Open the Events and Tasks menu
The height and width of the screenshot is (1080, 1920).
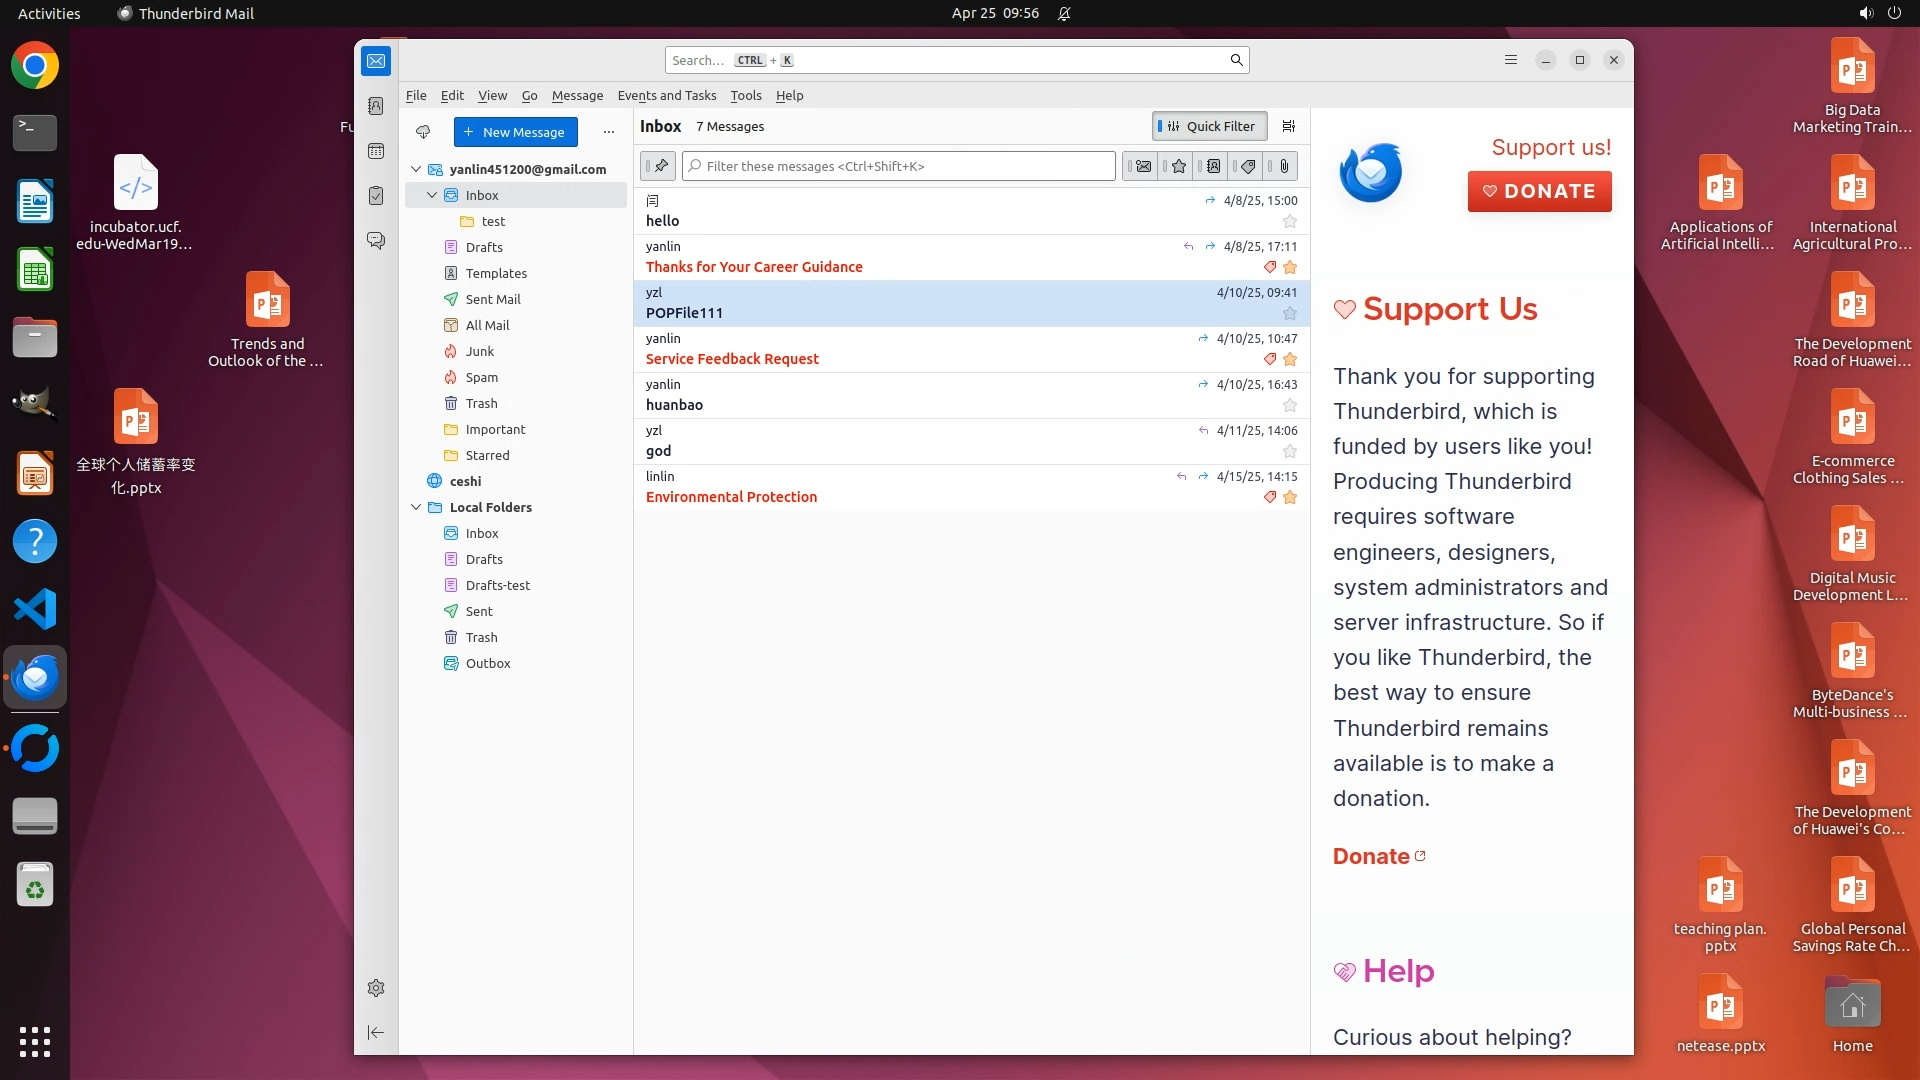666,95
